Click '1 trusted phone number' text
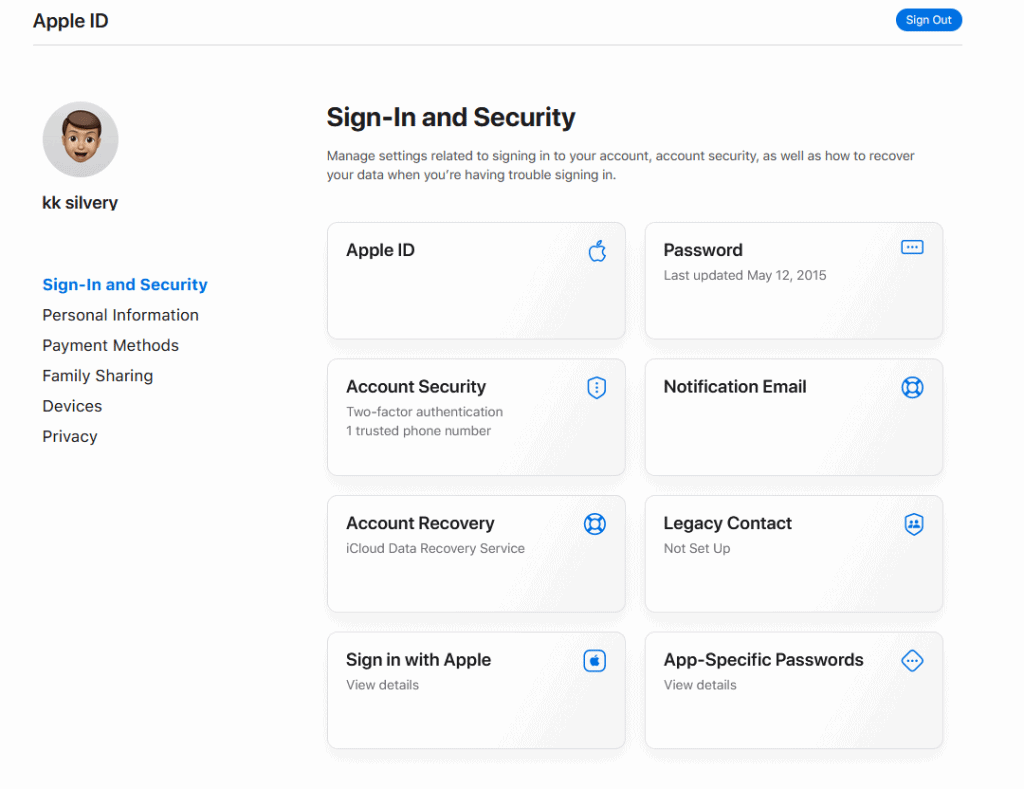This screenshot has width=1024, height=789. 418,430
